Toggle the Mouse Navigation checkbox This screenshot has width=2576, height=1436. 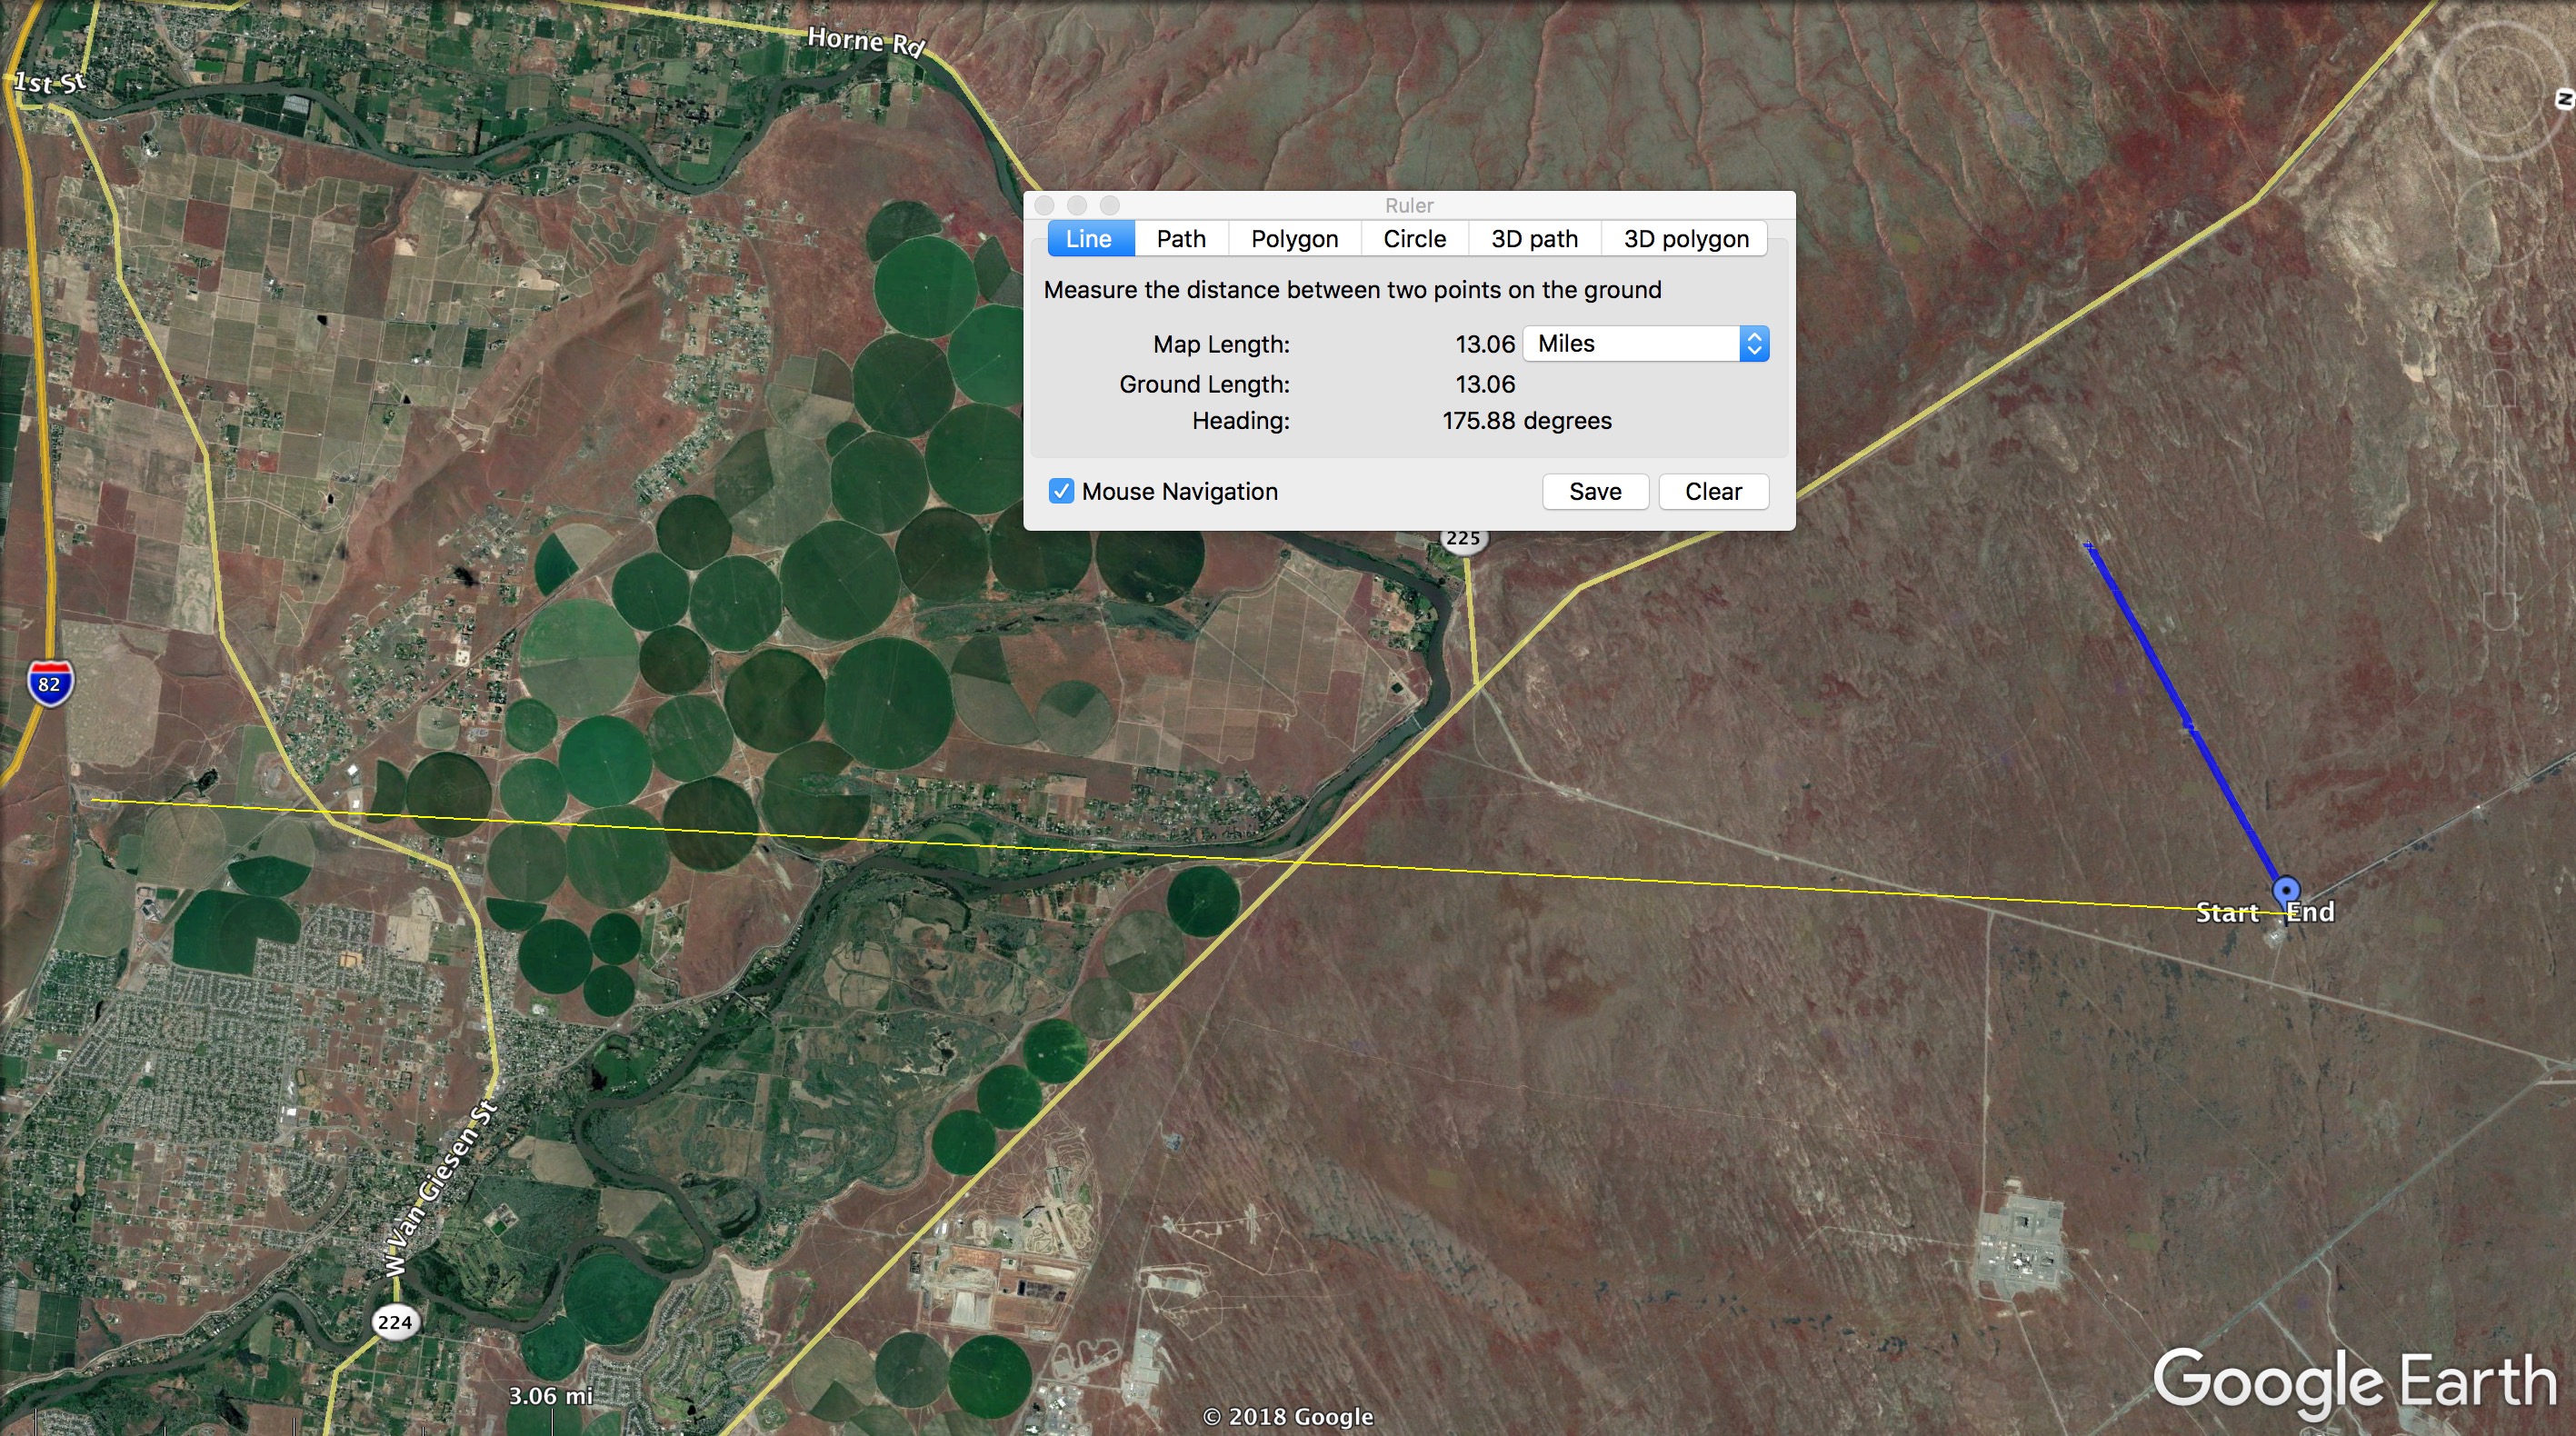point(1061,491)
